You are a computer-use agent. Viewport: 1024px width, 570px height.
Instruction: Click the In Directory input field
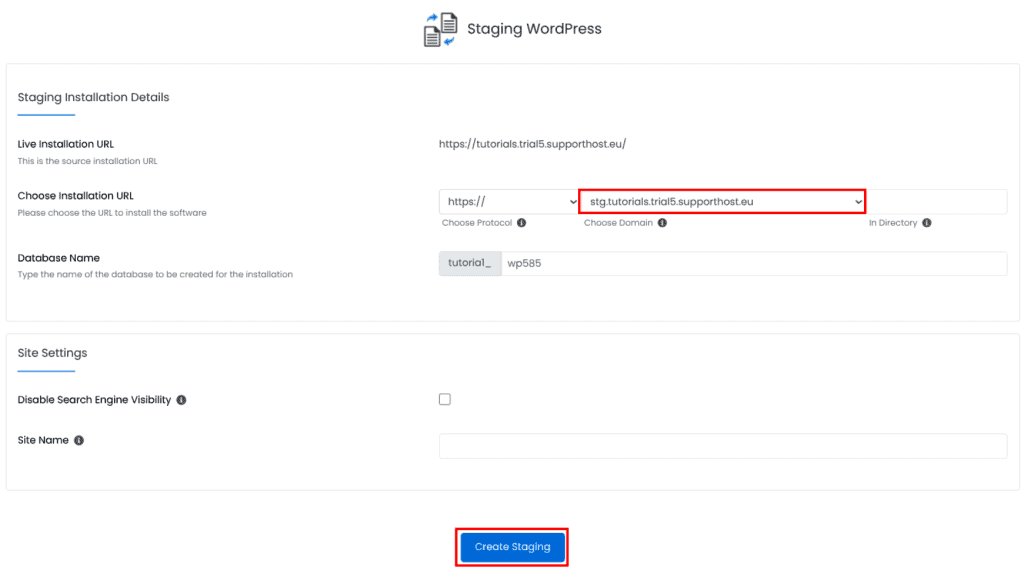[936, 202]
